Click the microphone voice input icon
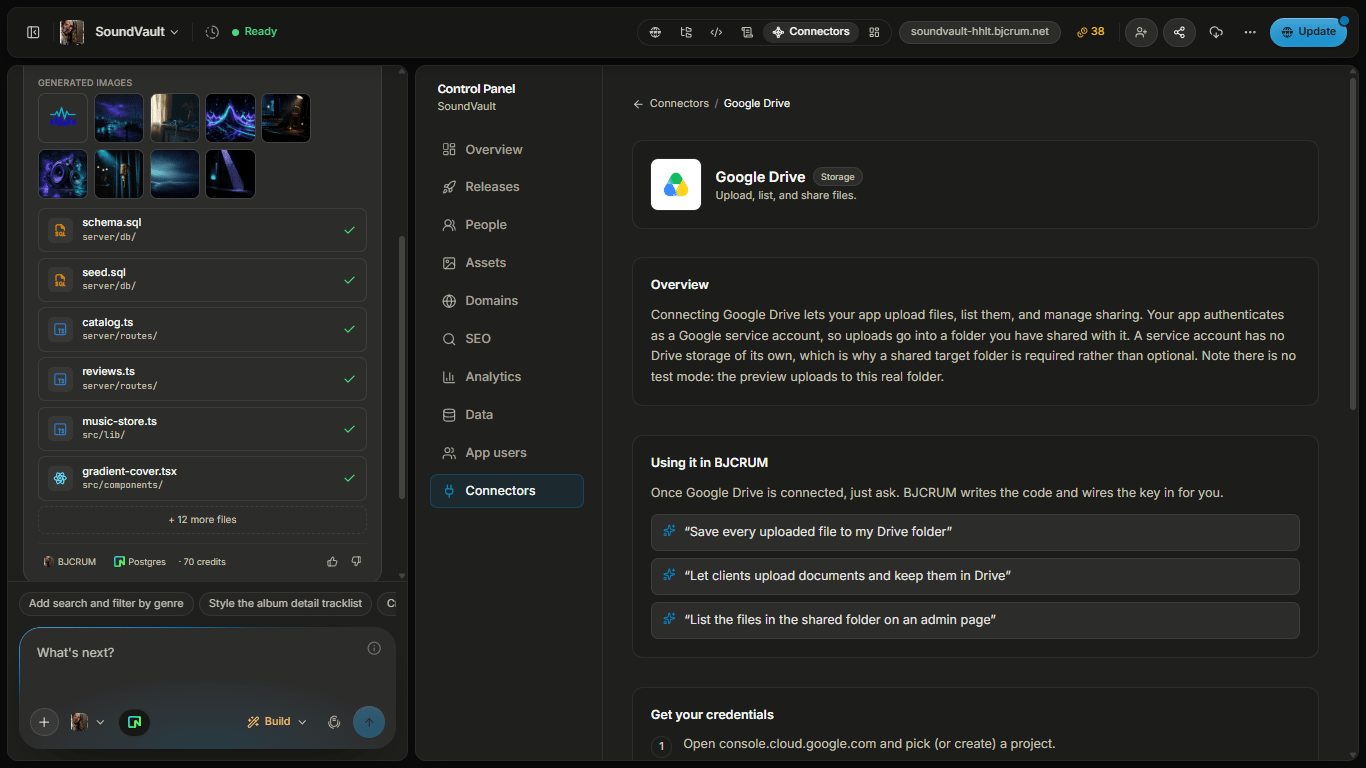This screenshot has width=1366, height=768. pos(335,722)
